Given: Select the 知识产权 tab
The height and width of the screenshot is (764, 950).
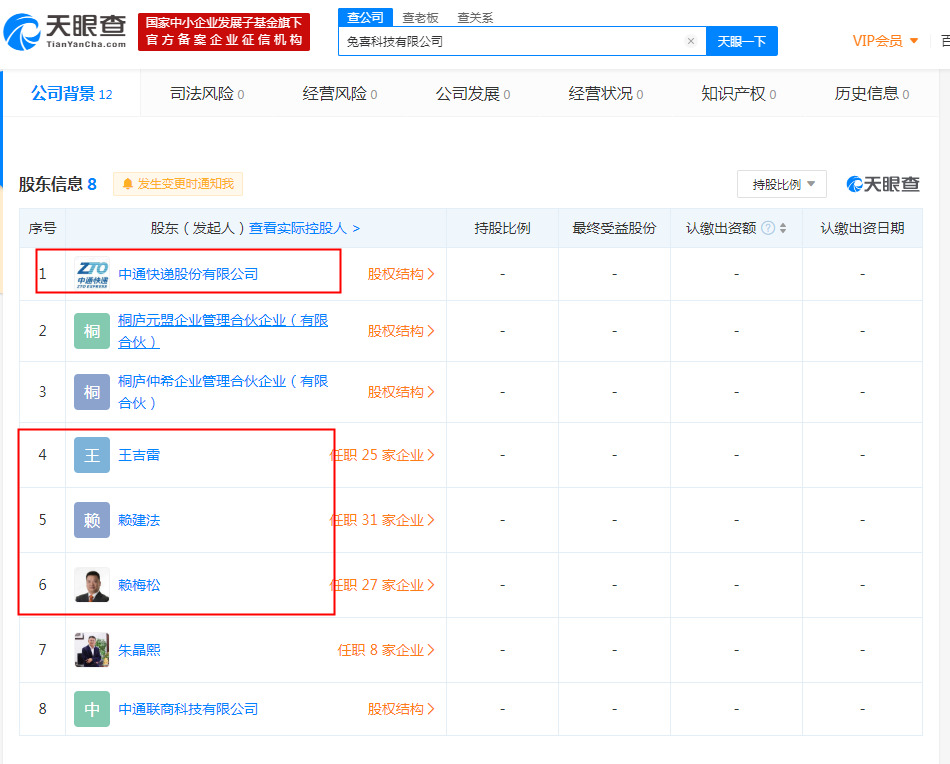Looking at the screenshot, I should tap(738, 93).
